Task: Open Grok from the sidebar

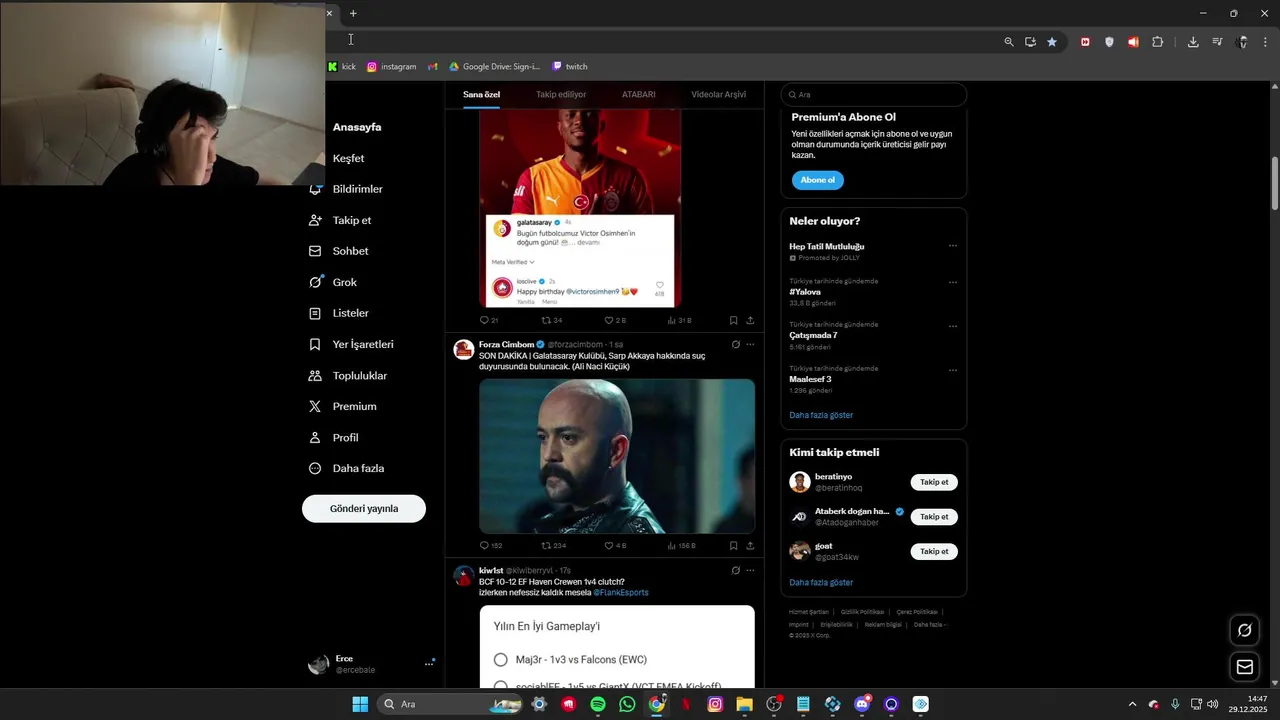Action: 333,282
